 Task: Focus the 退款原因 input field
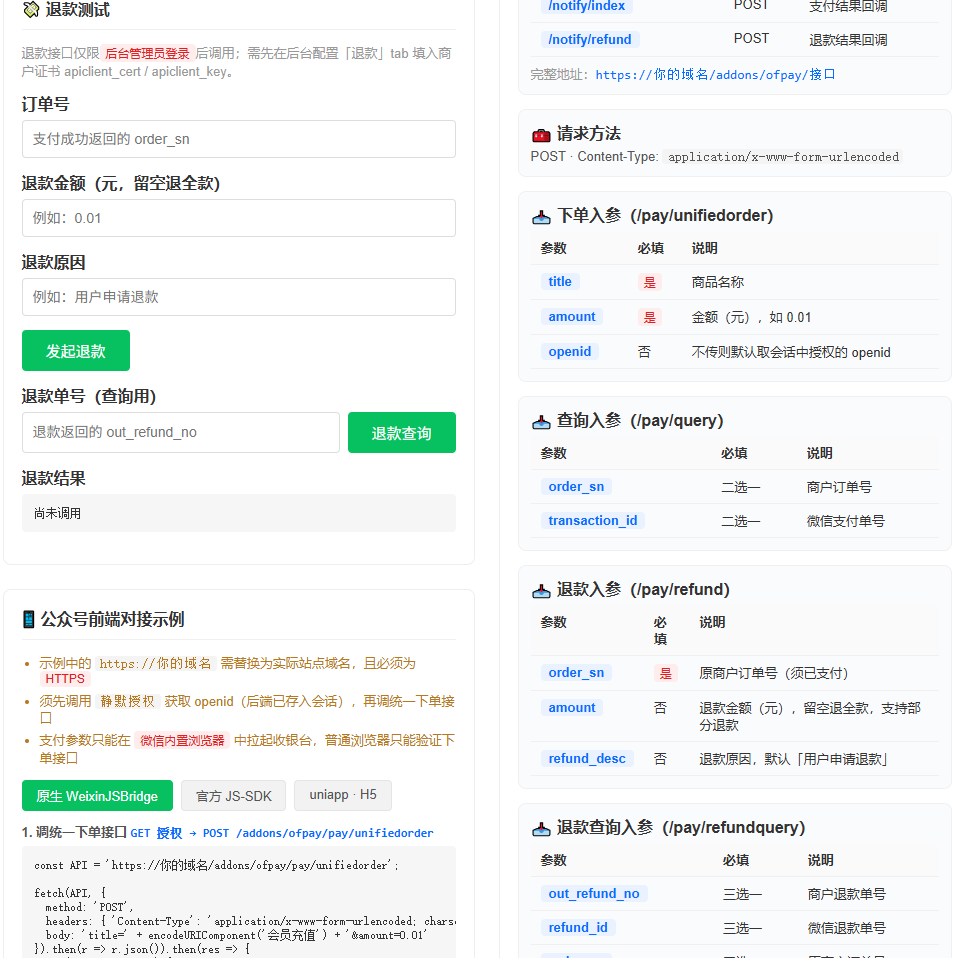(x=239, y=297)
